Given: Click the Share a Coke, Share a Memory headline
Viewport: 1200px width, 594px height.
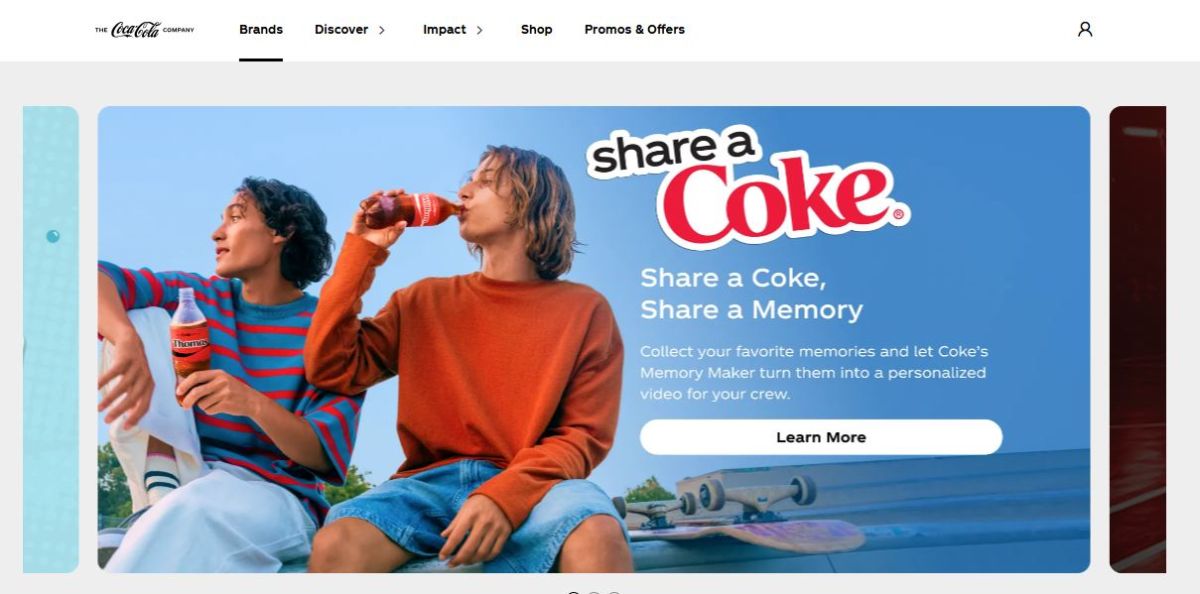Looking at the screenshot, I should coord(751,293).
